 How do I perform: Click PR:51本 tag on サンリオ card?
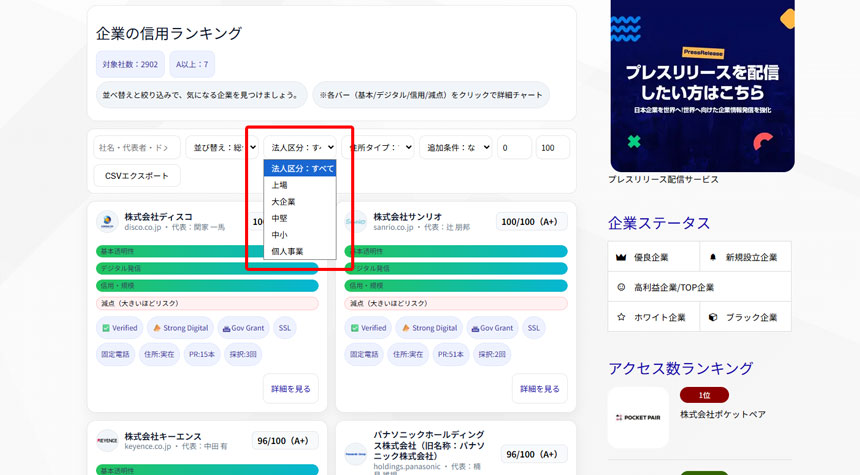click(x=451, y=354)
